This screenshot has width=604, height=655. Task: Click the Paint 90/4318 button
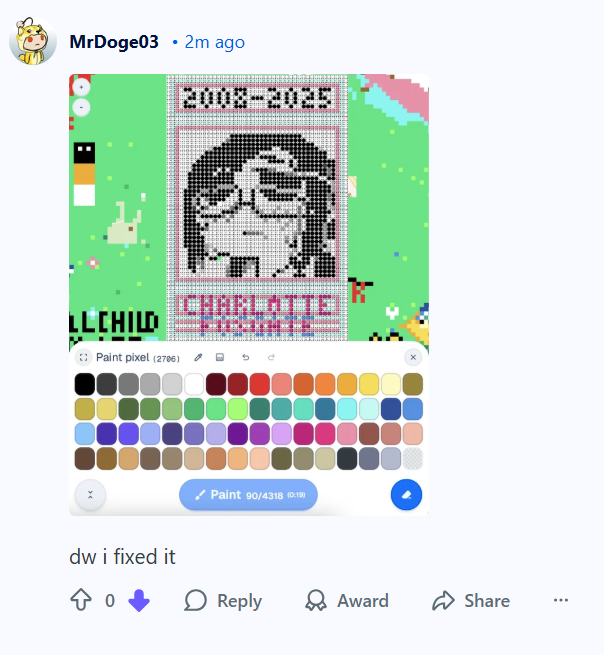coord(248,495)
